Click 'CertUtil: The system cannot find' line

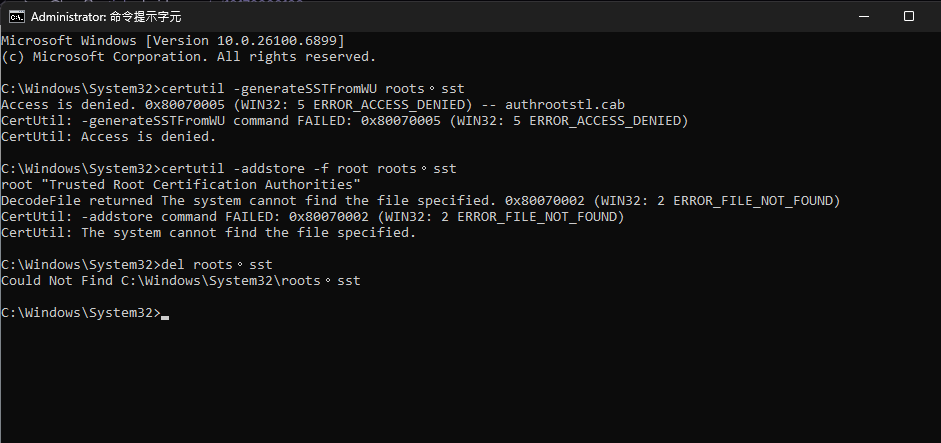coord(208,233)
